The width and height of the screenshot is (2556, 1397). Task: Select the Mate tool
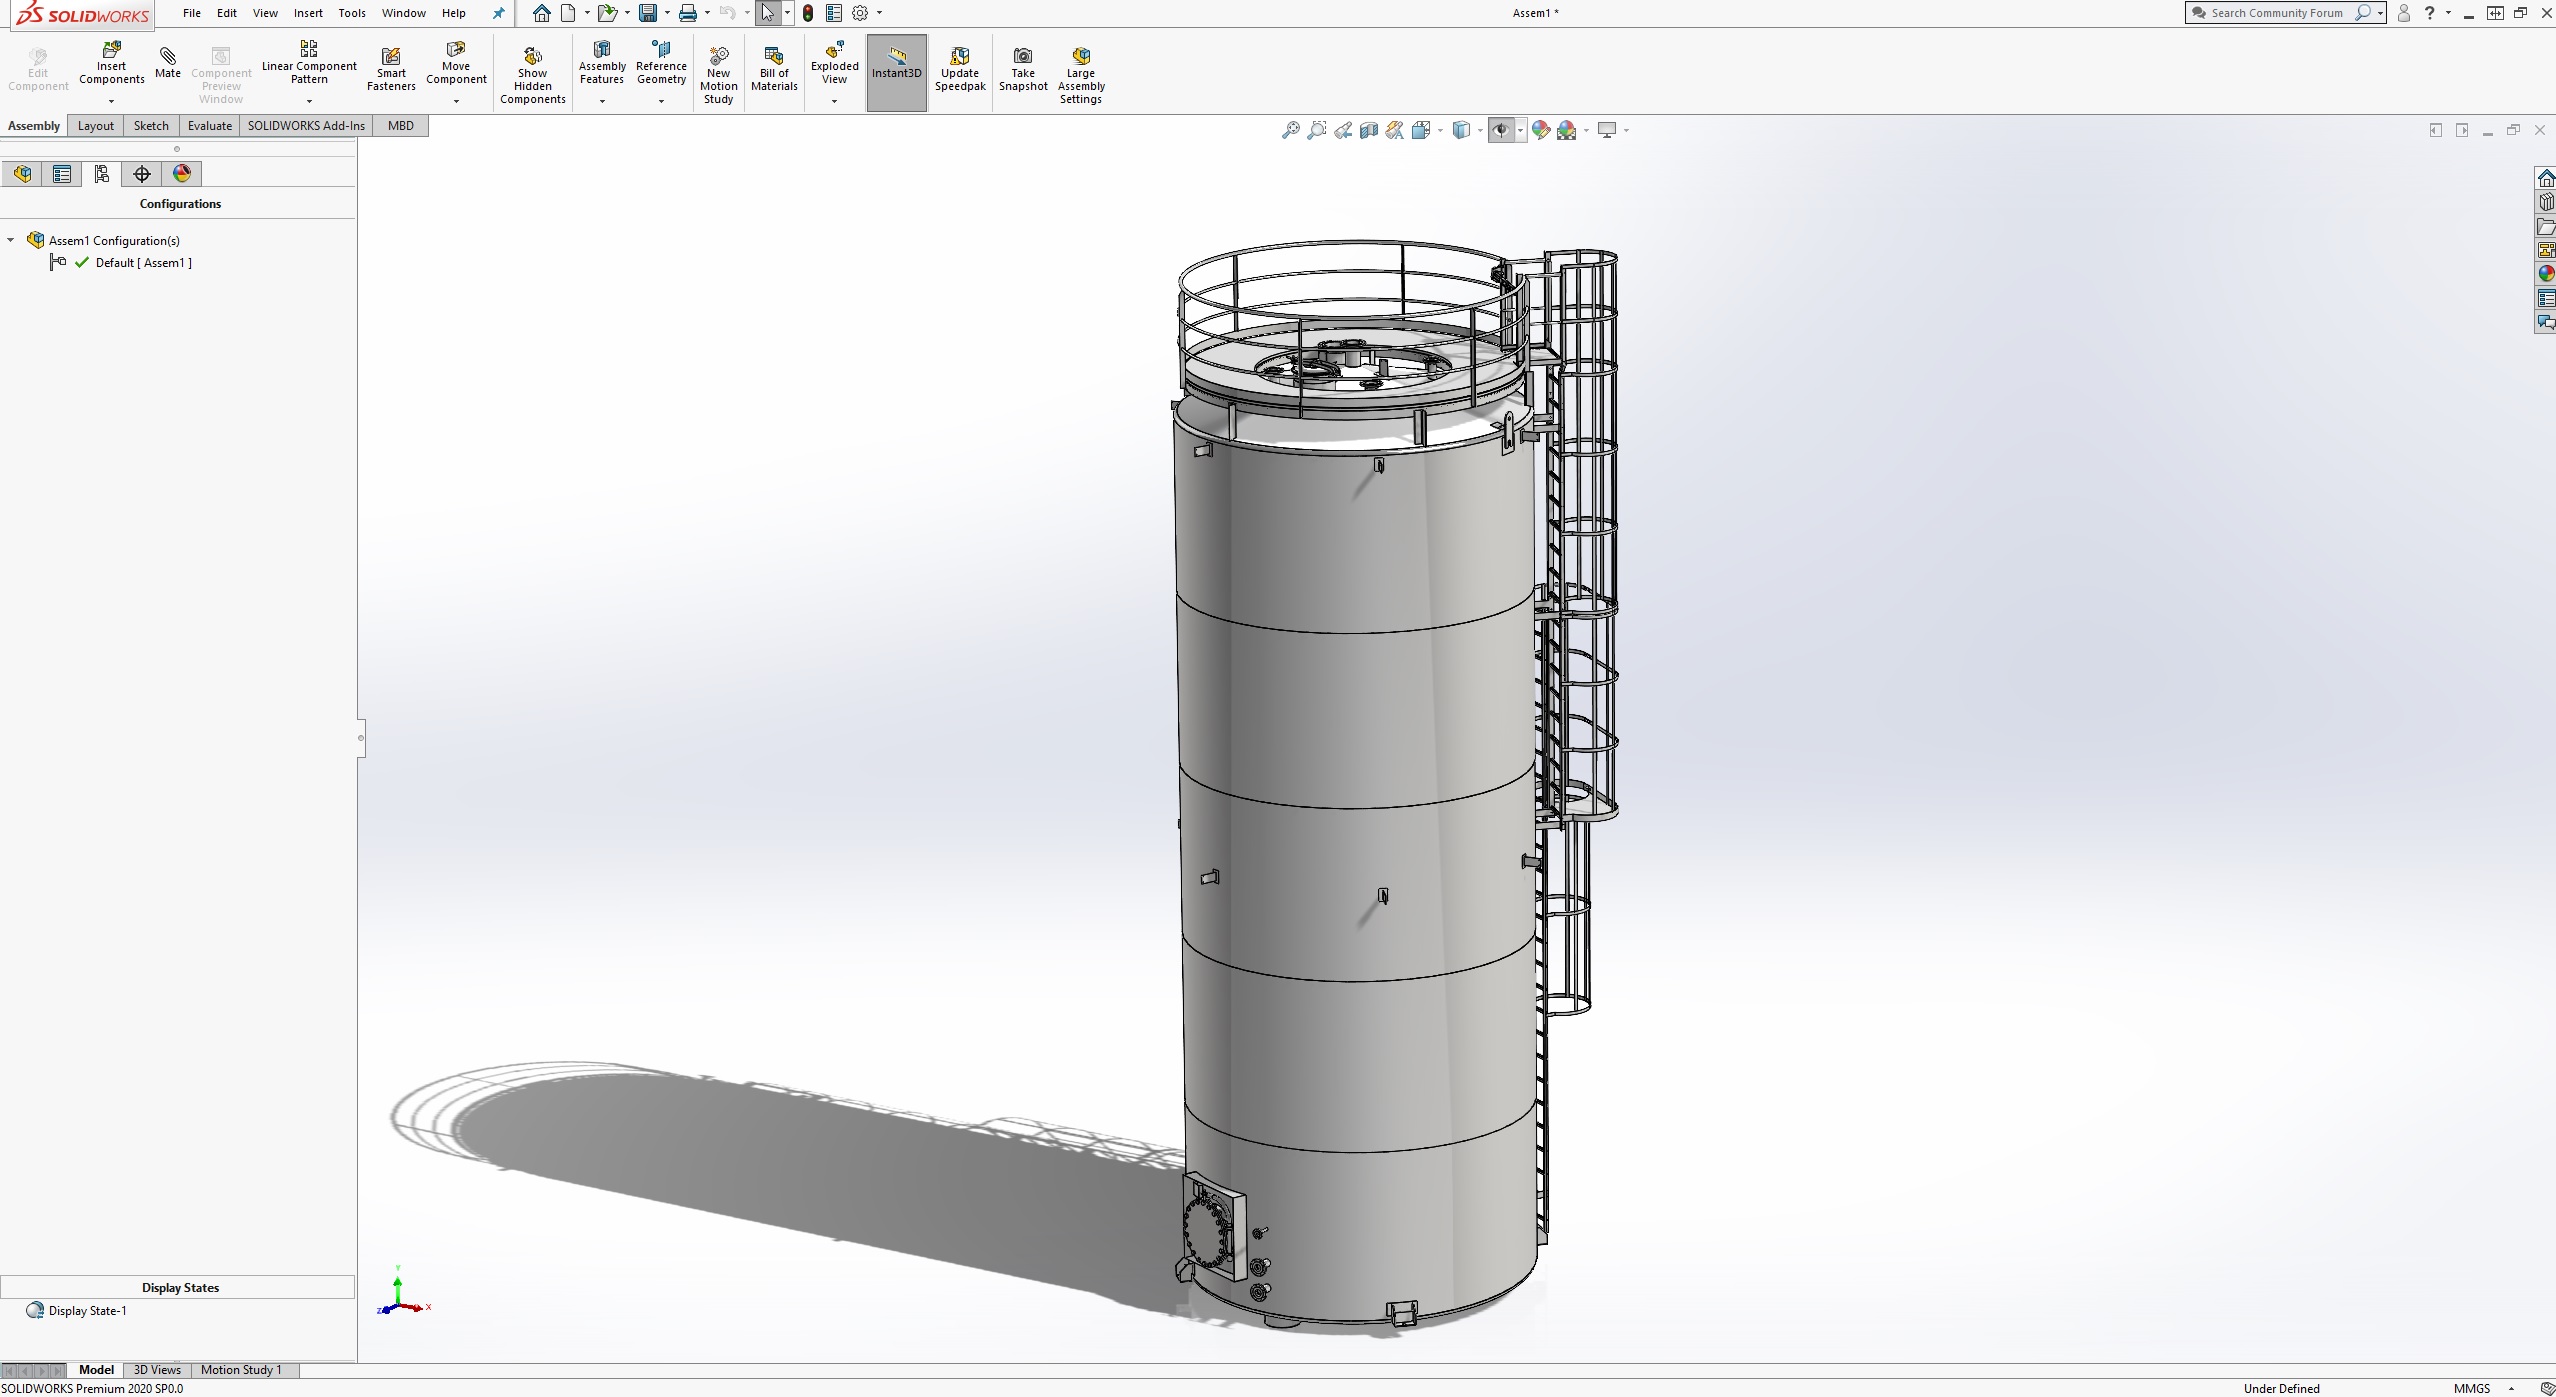[168, 64]
